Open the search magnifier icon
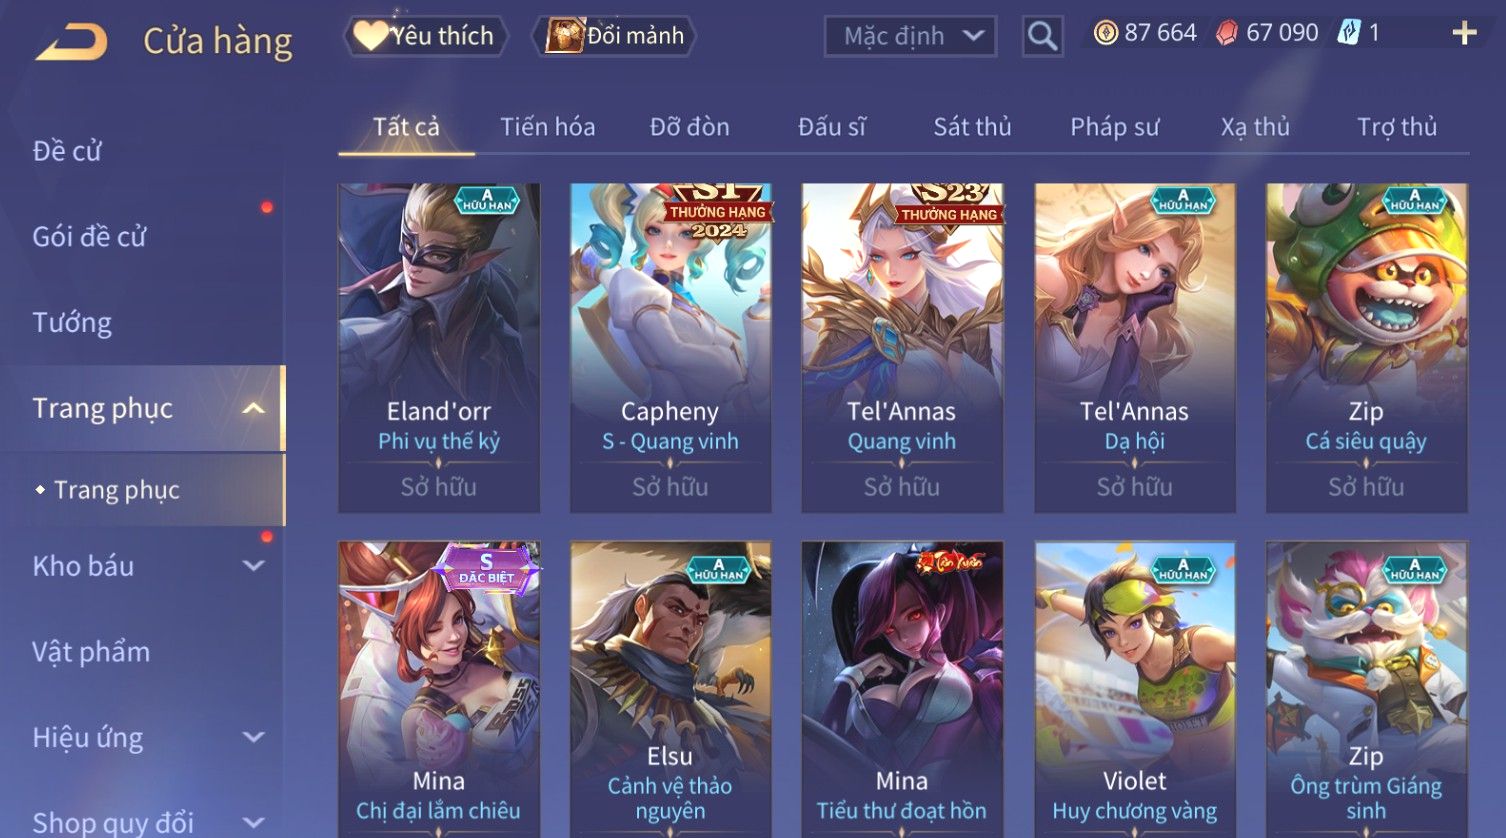1506x838 pixels. (x=1042, y=37)
